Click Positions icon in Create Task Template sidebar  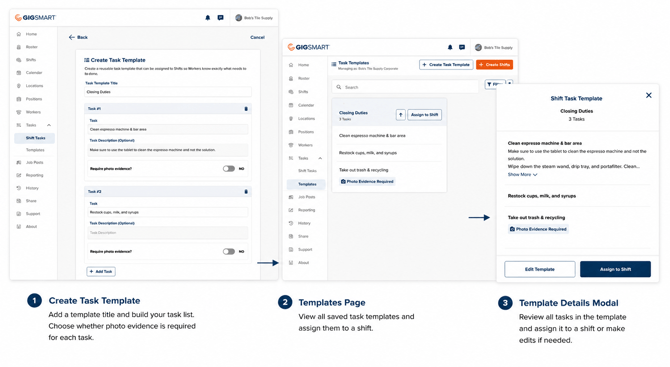18,99
